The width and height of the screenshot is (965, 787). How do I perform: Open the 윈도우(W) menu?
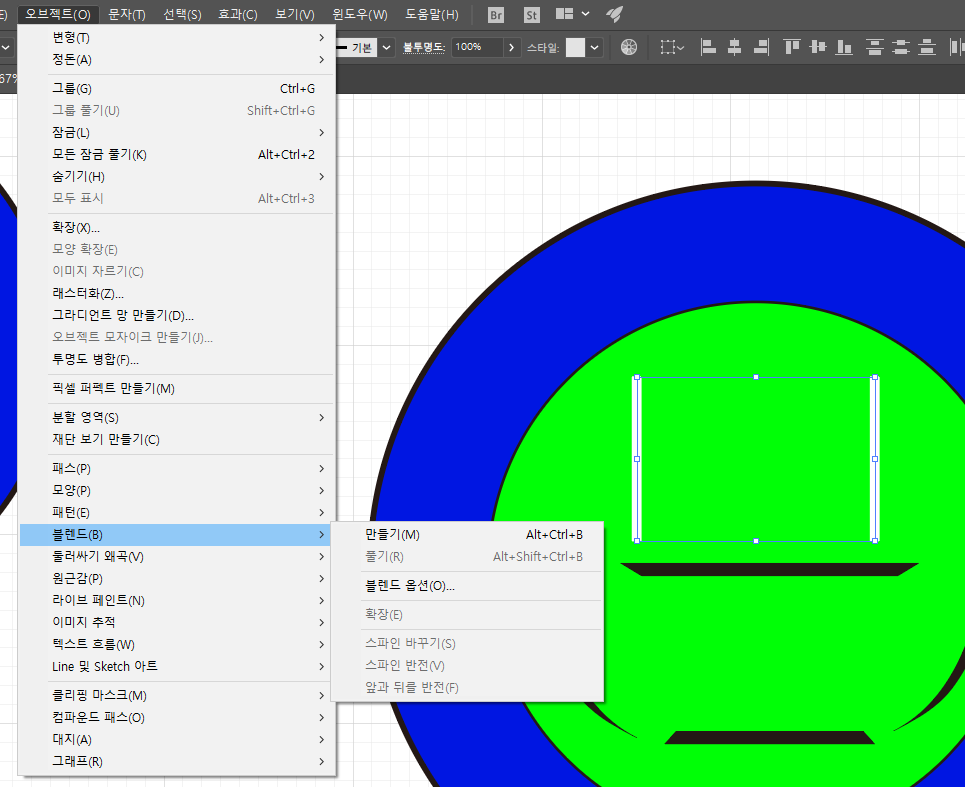click(x=360, y=14)
